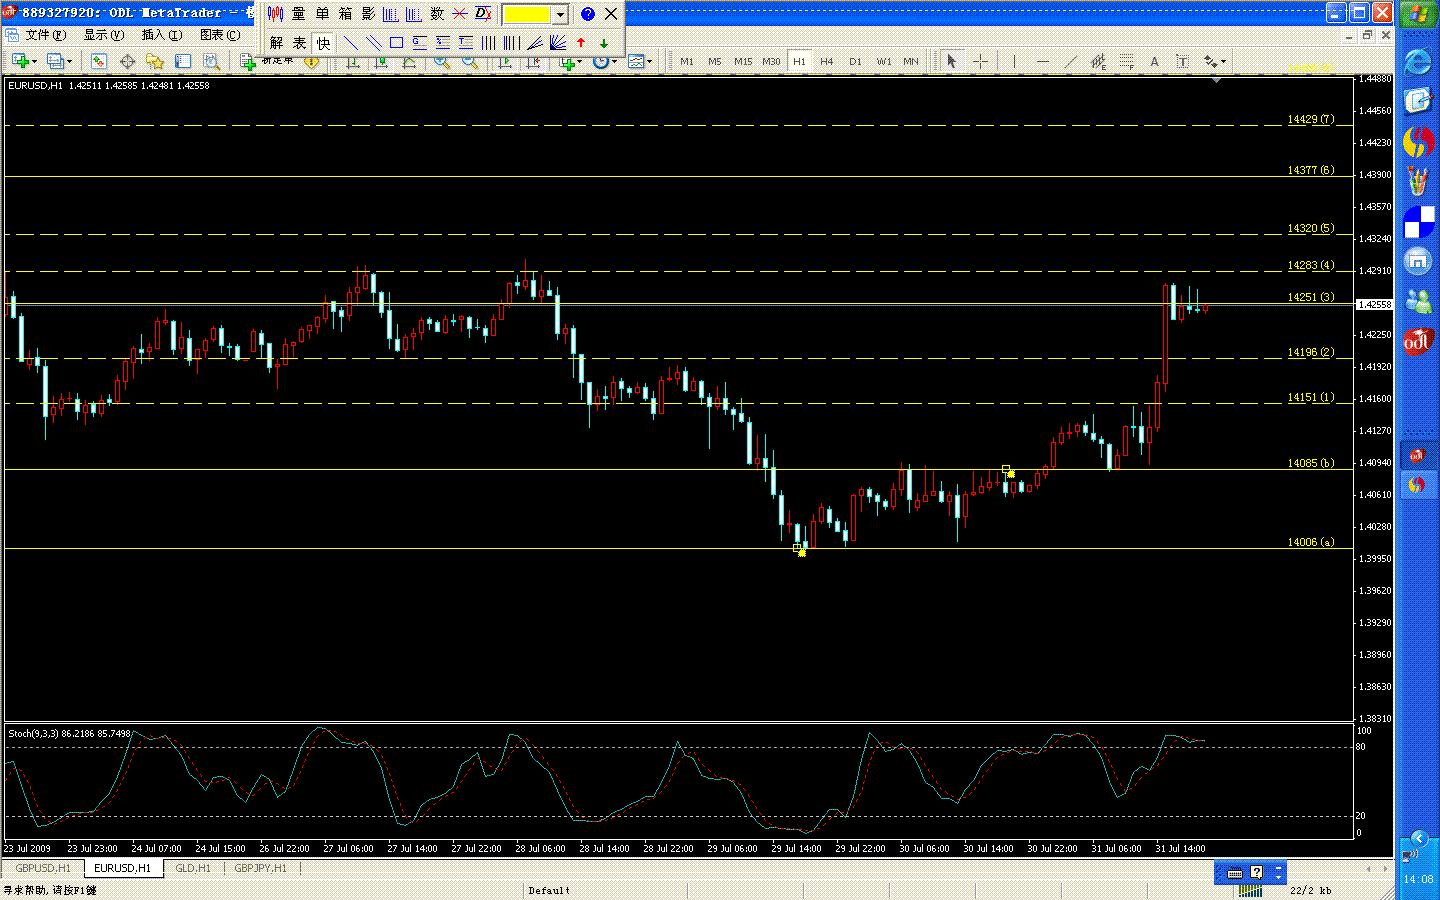1440x900 pixels.
Task: Switch chart to W1 timeframe
Action: point(884,61)
